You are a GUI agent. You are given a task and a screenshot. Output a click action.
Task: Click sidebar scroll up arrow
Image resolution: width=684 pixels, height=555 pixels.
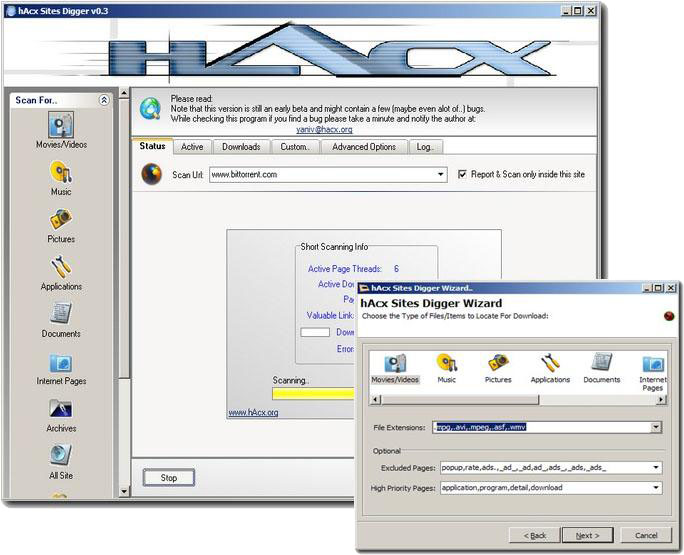124,92
